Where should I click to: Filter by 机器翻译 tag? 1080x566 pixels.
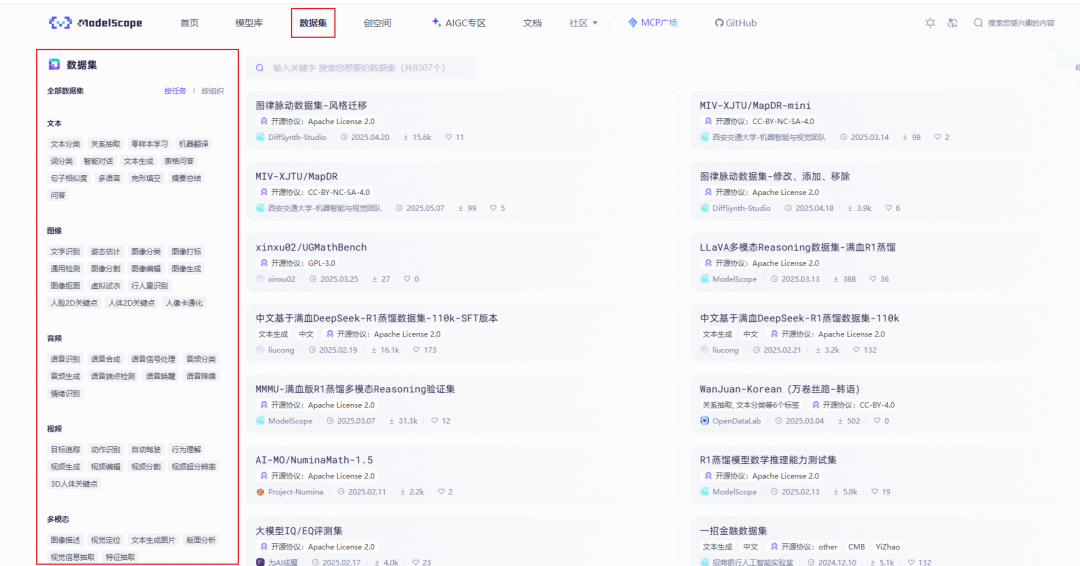tap(194, 144)
